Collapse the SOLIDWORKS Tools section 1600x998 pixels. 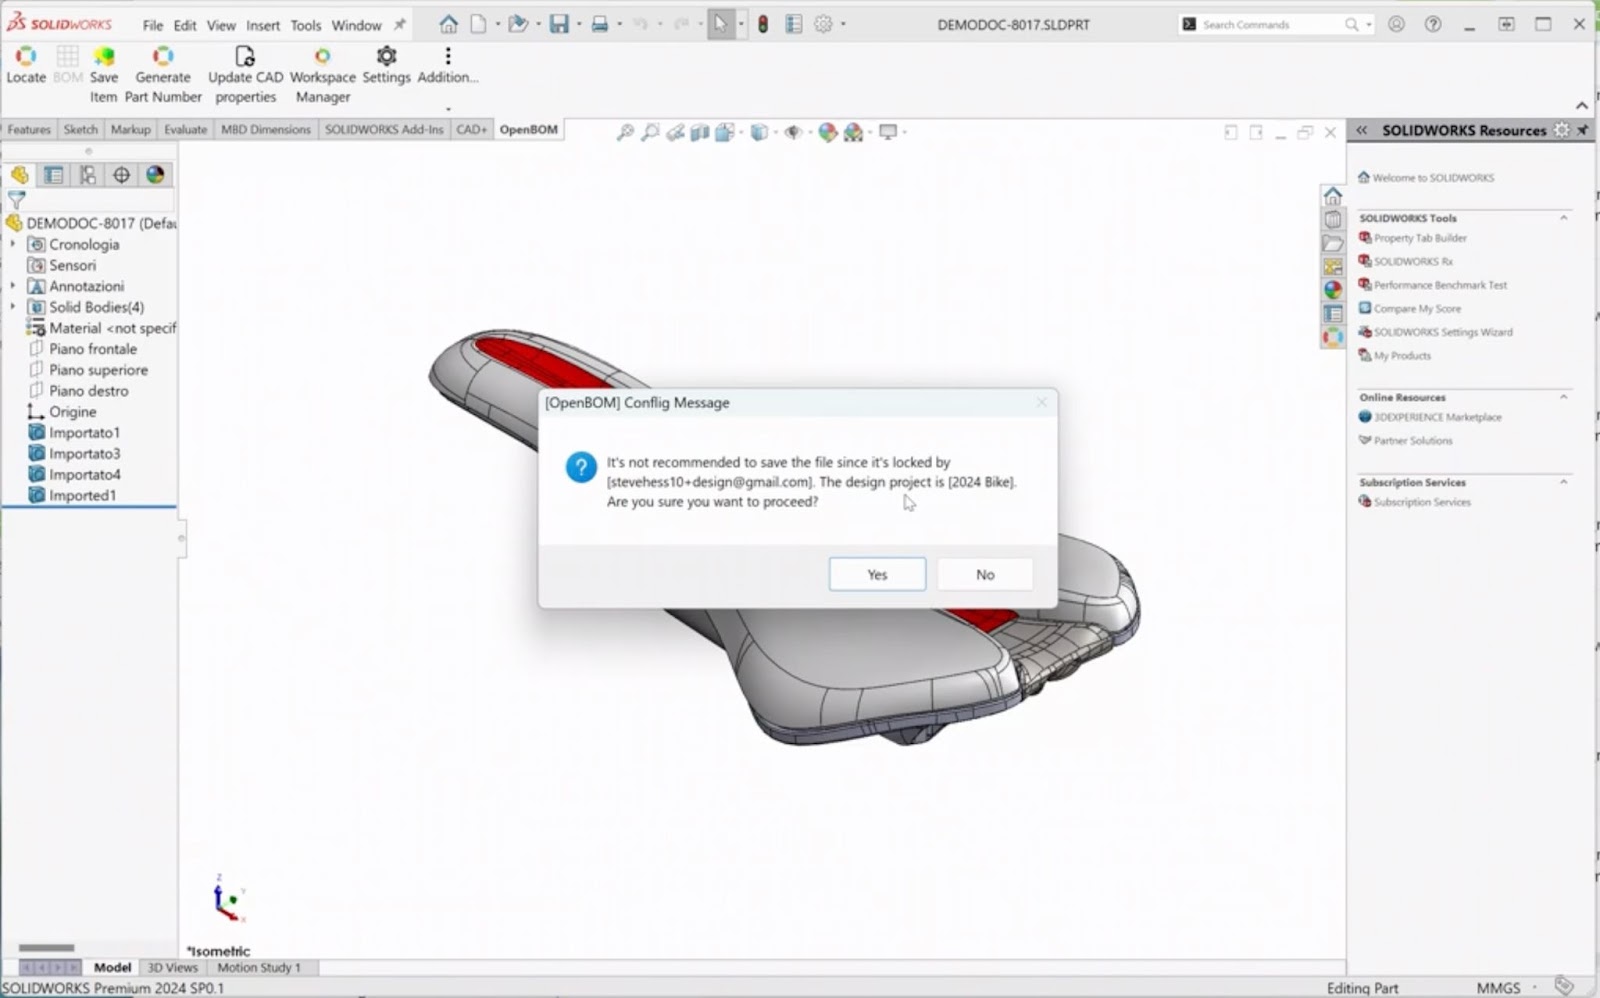coord(1564,217)
